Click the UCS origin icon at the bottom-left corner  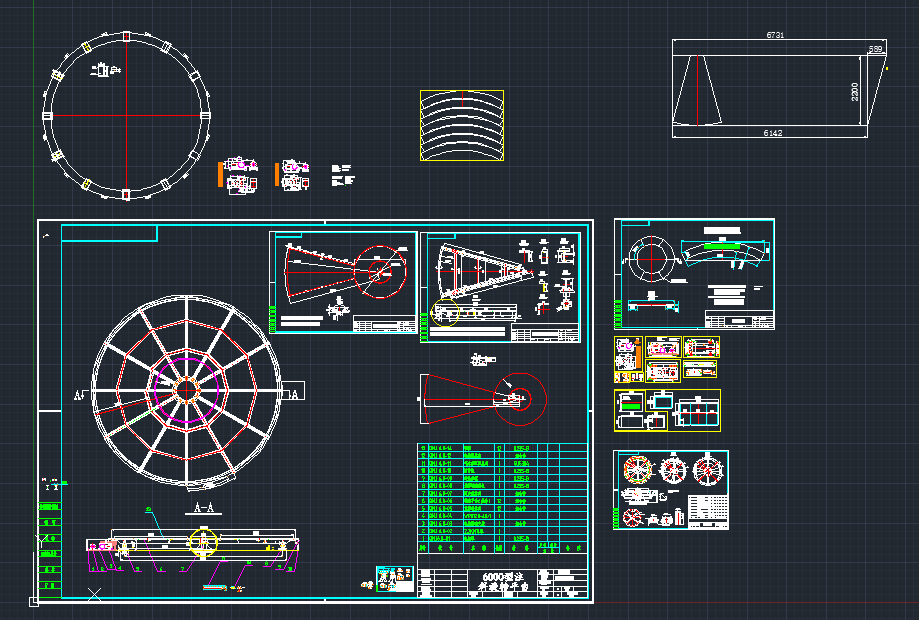34,601
